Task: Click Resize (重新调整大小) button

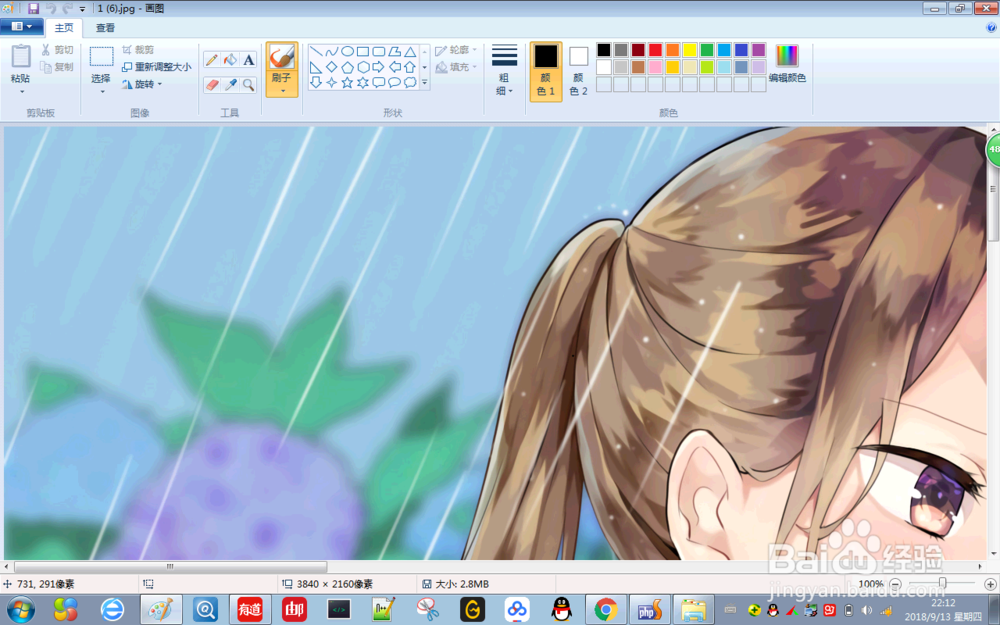Action: click(x=156, y=67)
